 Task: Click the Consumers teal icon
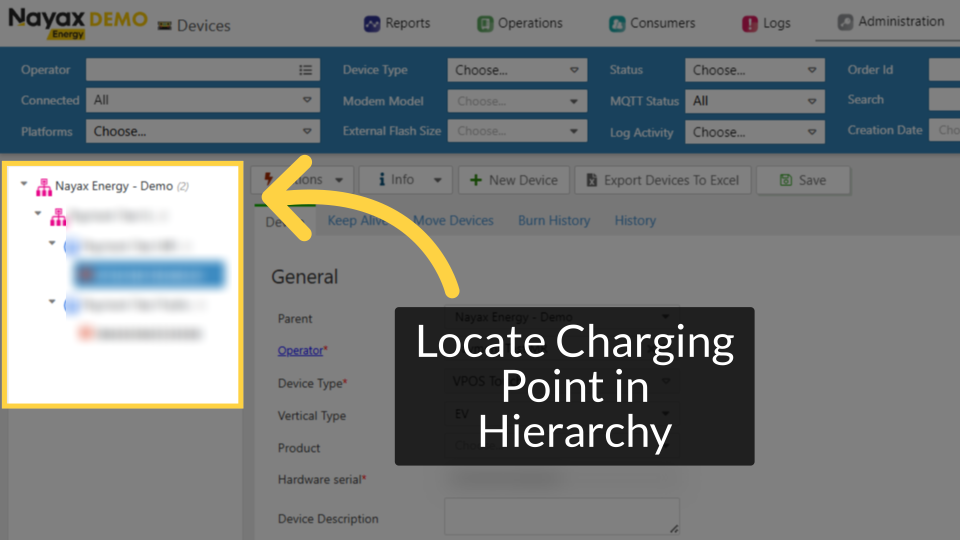[617, 23]
